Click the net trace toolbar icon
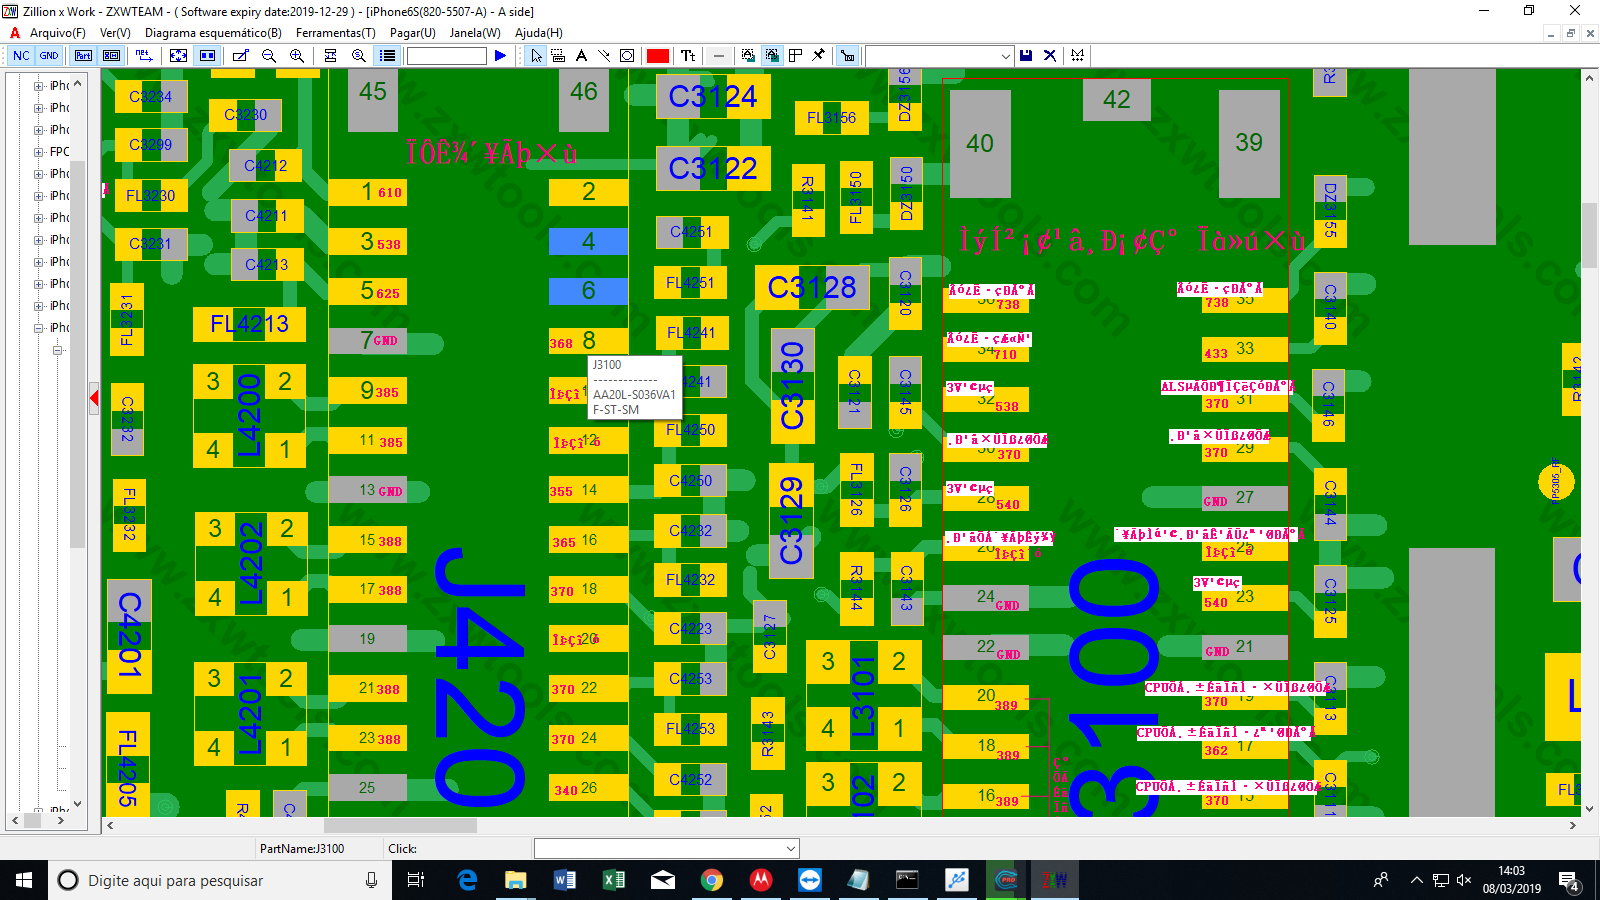 pyautogui.click(x=144, y=56)
